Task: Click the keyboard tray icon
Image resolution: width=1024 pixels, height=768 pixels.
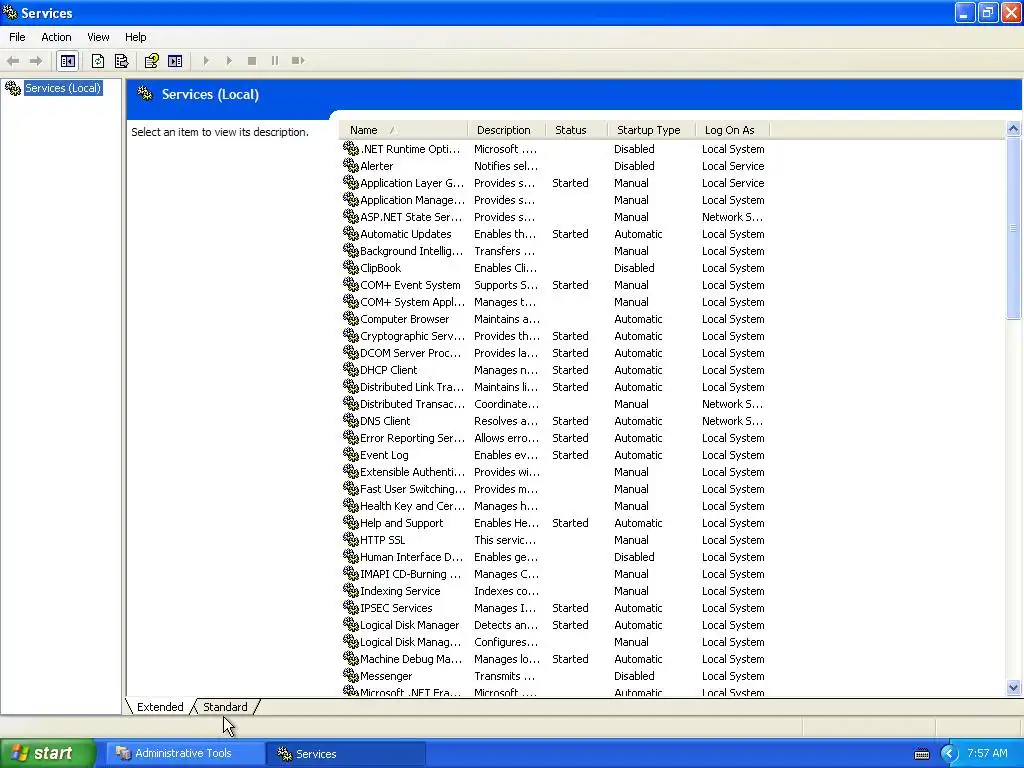Action: pyautogui.click(x=922, y=754)
